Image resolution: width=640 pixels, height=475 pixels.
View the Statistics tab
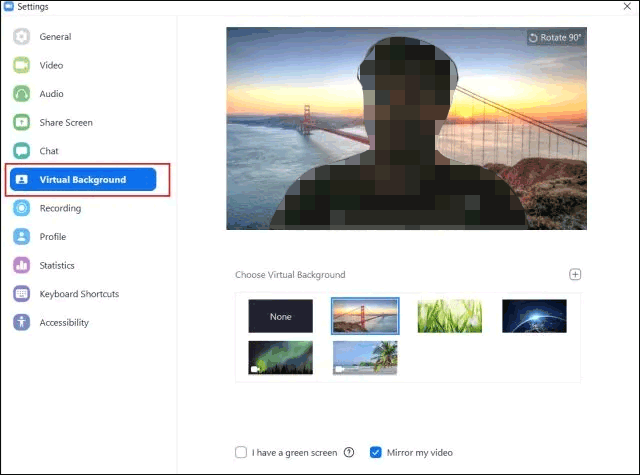(x=83, y=265)
